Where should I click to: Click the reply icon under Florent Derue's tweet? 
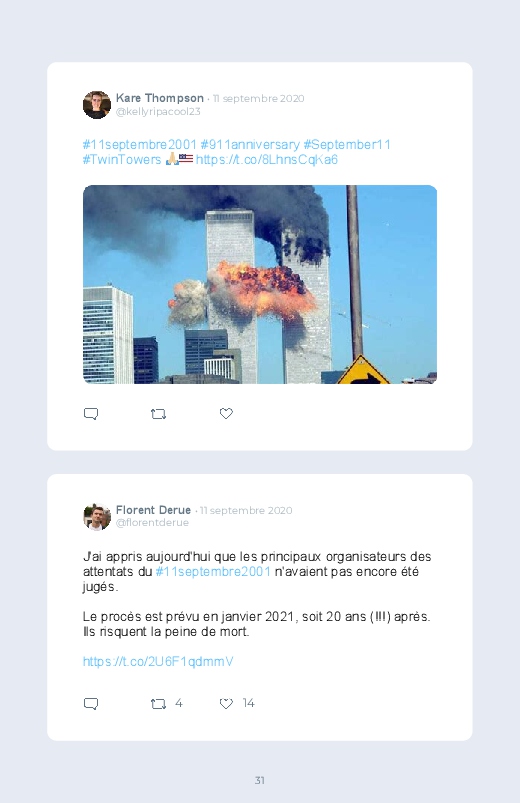tap(91, 703)
